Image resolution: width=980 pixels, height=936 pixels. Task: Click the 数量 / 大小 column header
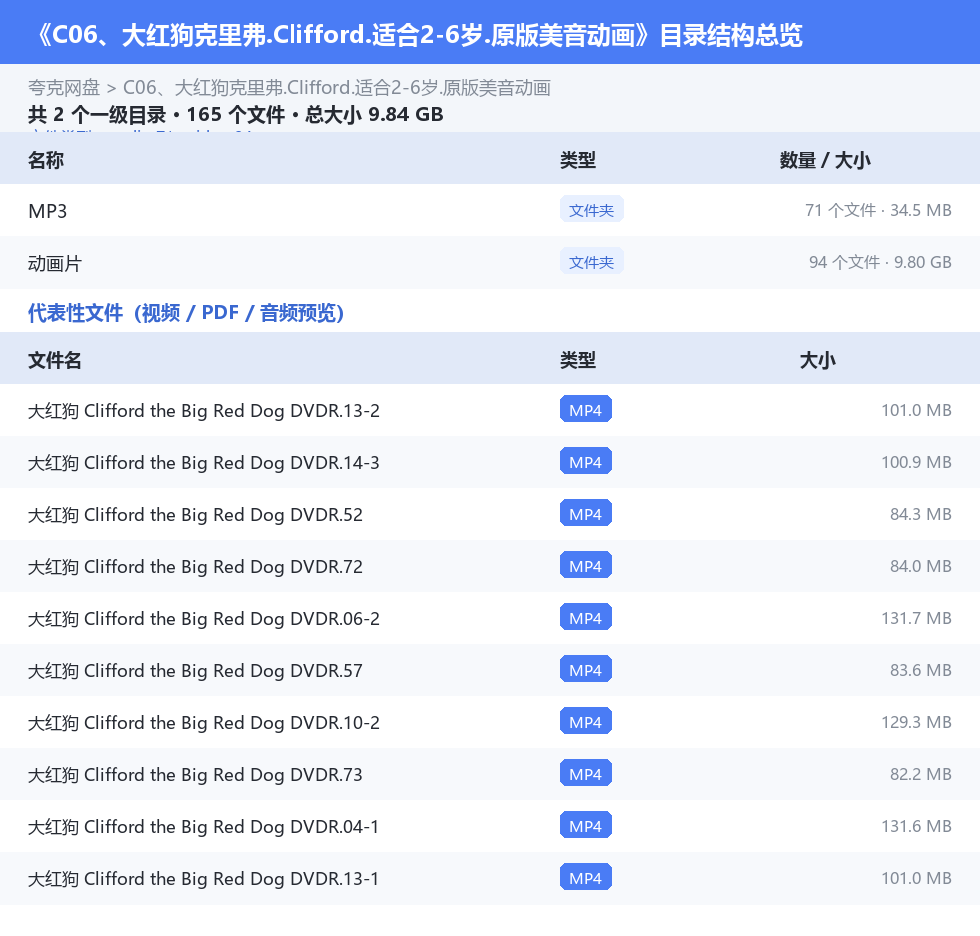(x=825, y=160)
